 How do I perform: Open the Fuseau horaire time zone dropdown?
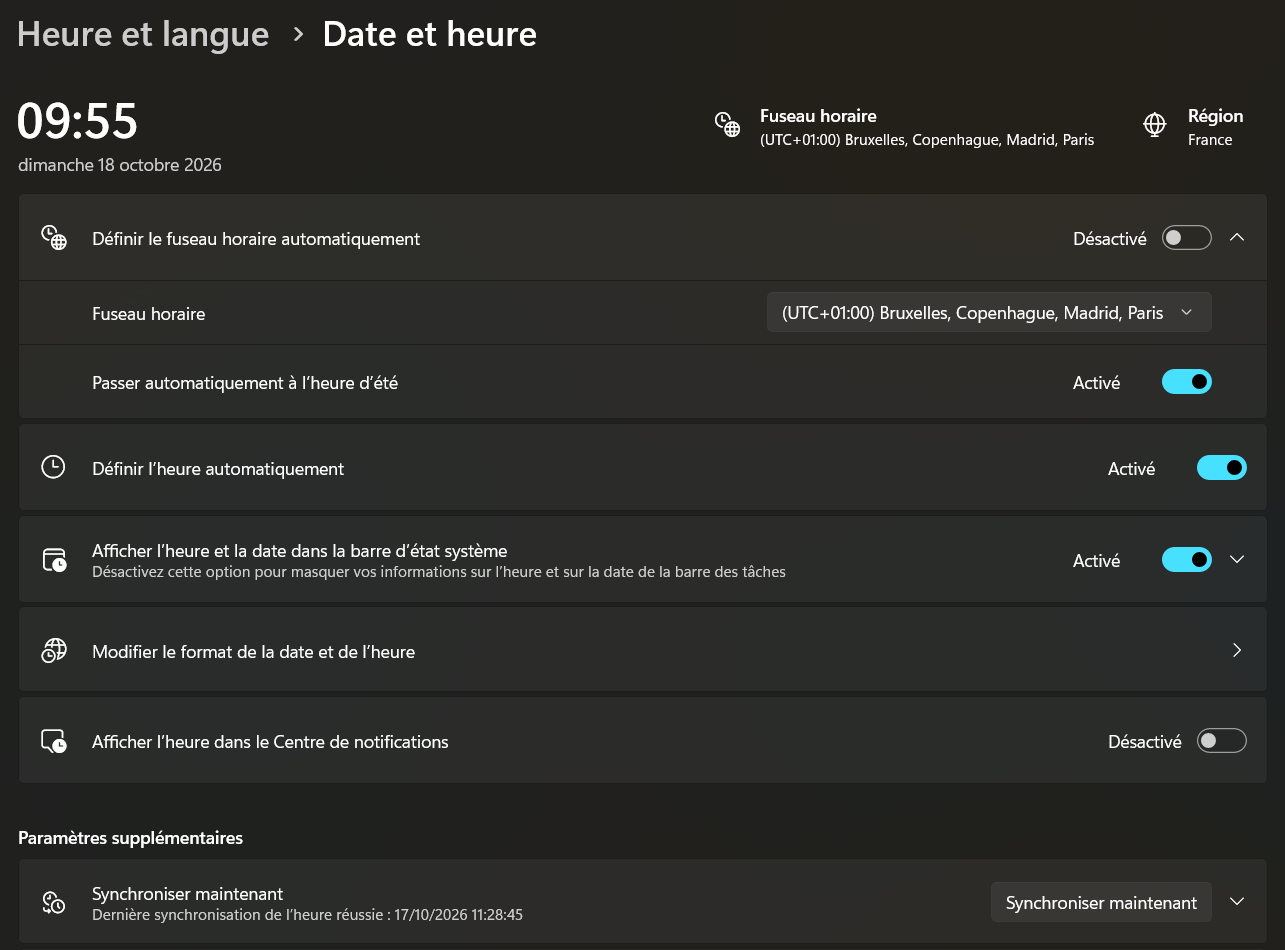(x=989, y=312)
